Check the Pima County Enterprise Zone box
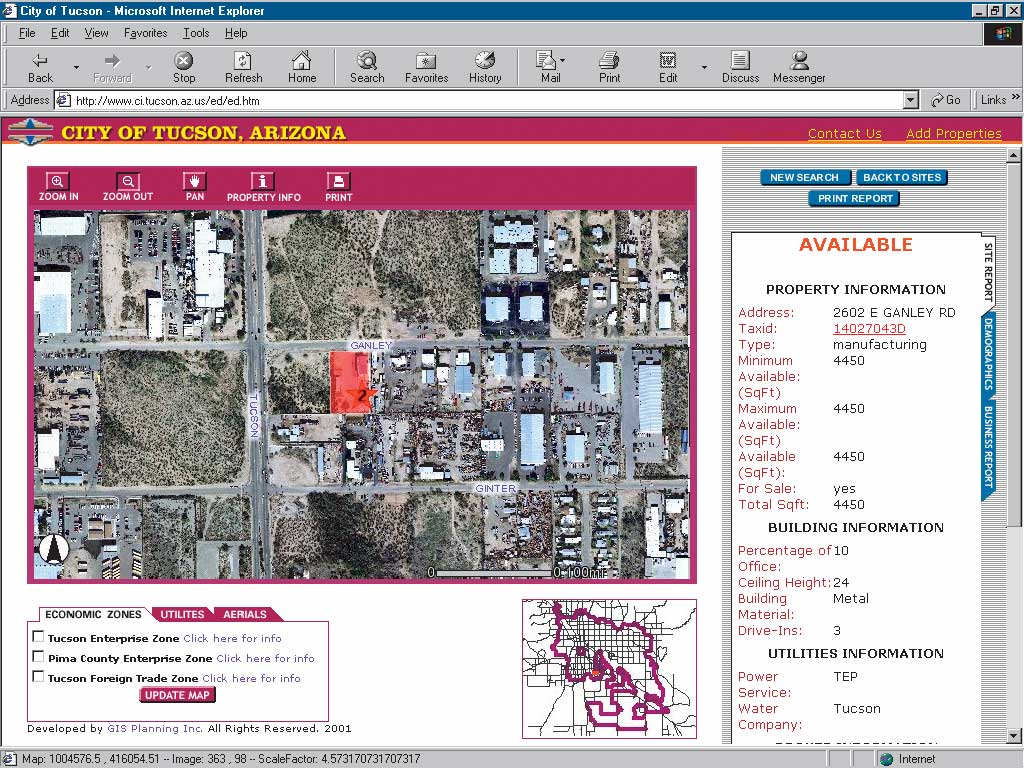 pos(39,657)
